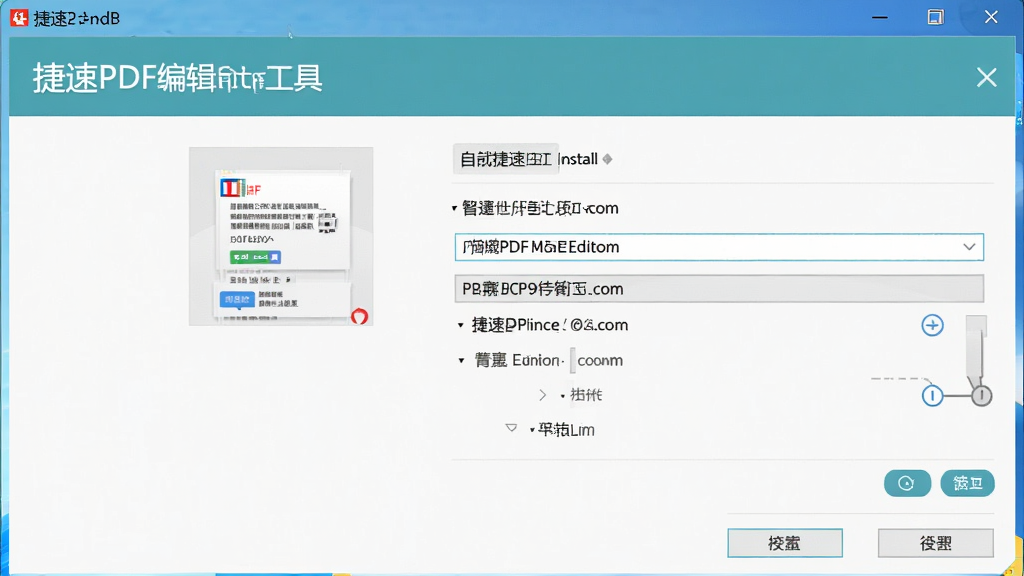Close the dialog using the teal header X
Viewport: 1024px width, 576px height.
[x=986, y=78]
